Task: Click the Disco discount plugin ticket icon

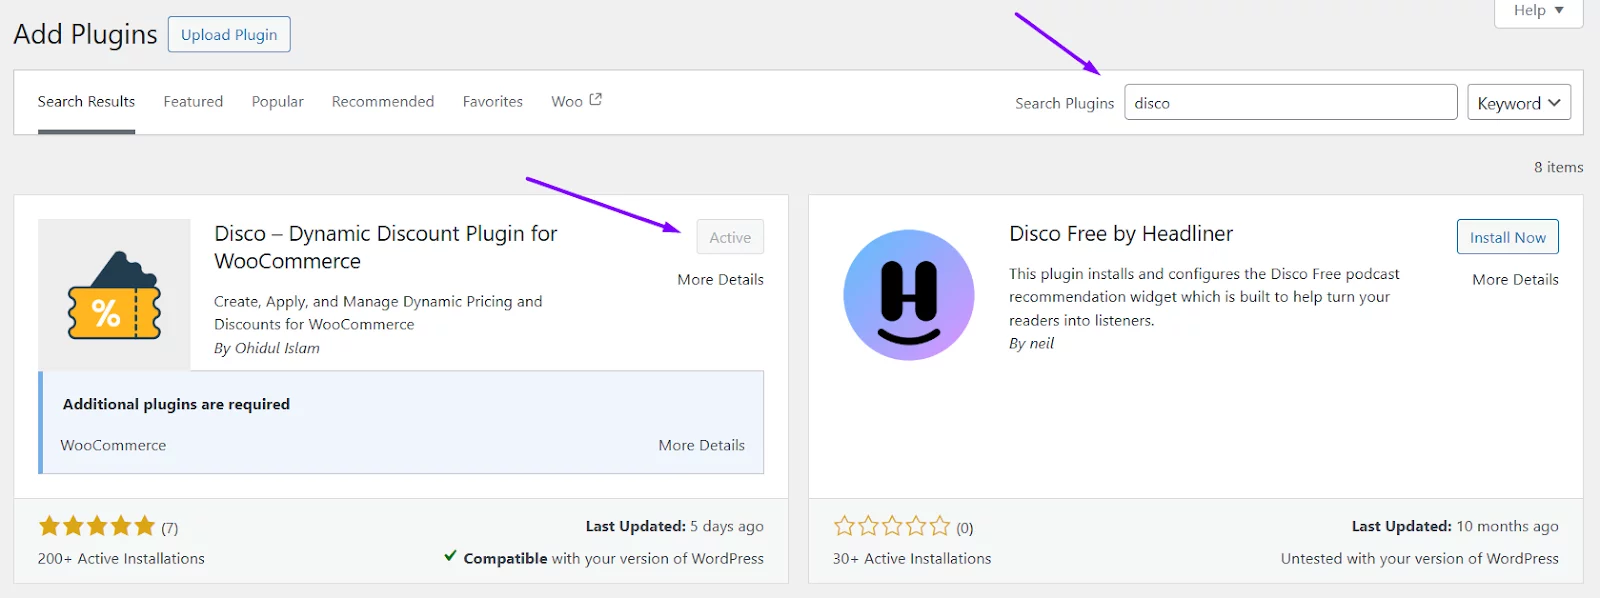Action: click(x=114, y=295)
